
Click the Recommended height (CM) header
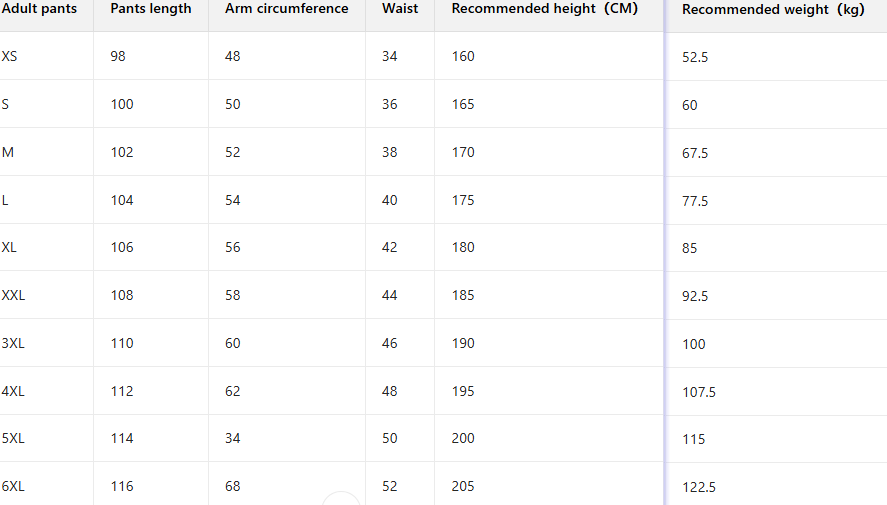point(545,9)
